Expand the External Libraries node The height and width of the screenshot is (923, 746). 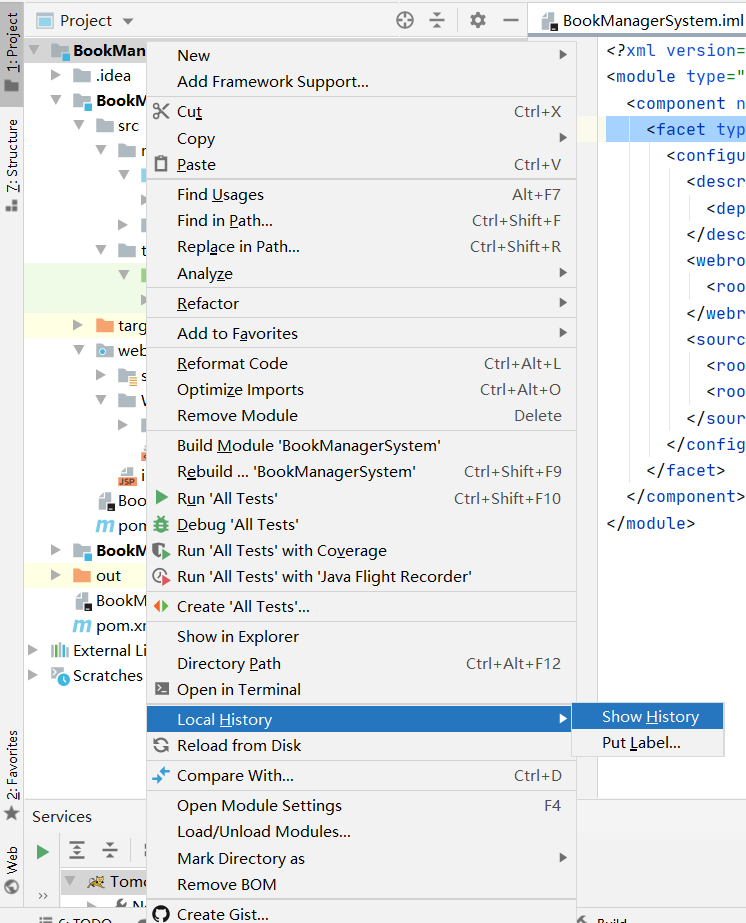pos(33,650)
